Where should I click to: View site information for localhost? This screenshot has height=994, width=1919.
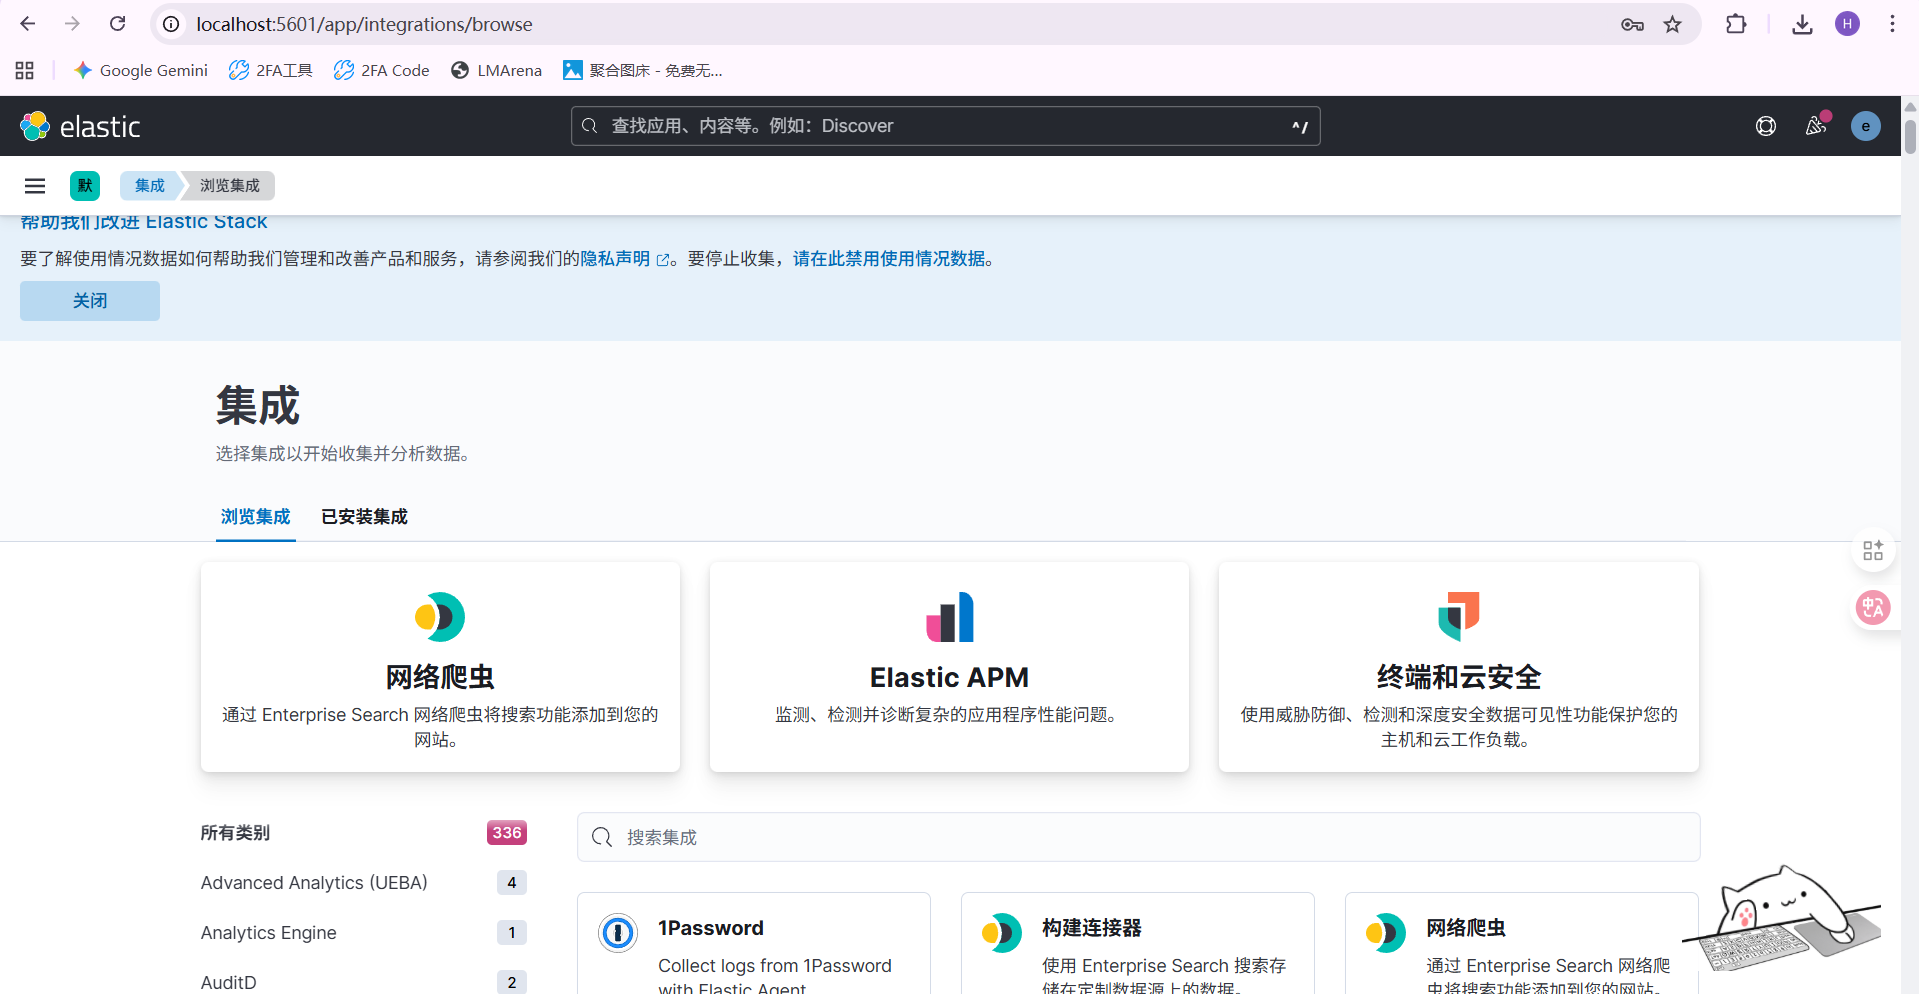click(172, 24)
